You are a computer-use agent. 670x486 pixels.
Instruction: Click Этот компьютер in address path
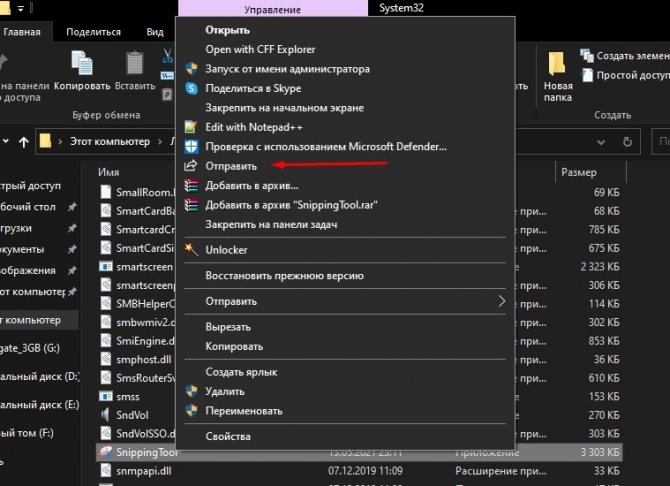click(x=110, y=141)
